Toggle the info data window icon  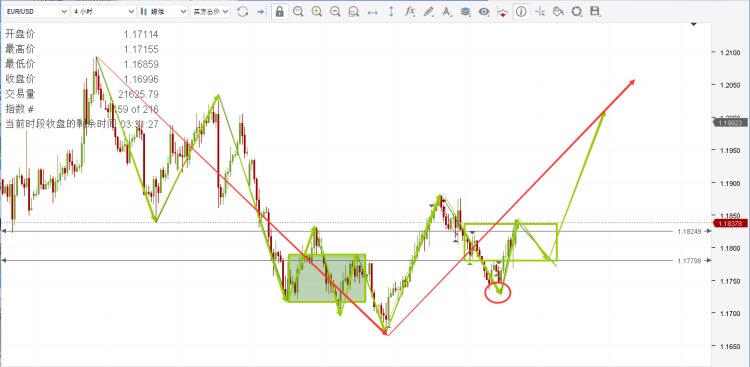point(521,12)
